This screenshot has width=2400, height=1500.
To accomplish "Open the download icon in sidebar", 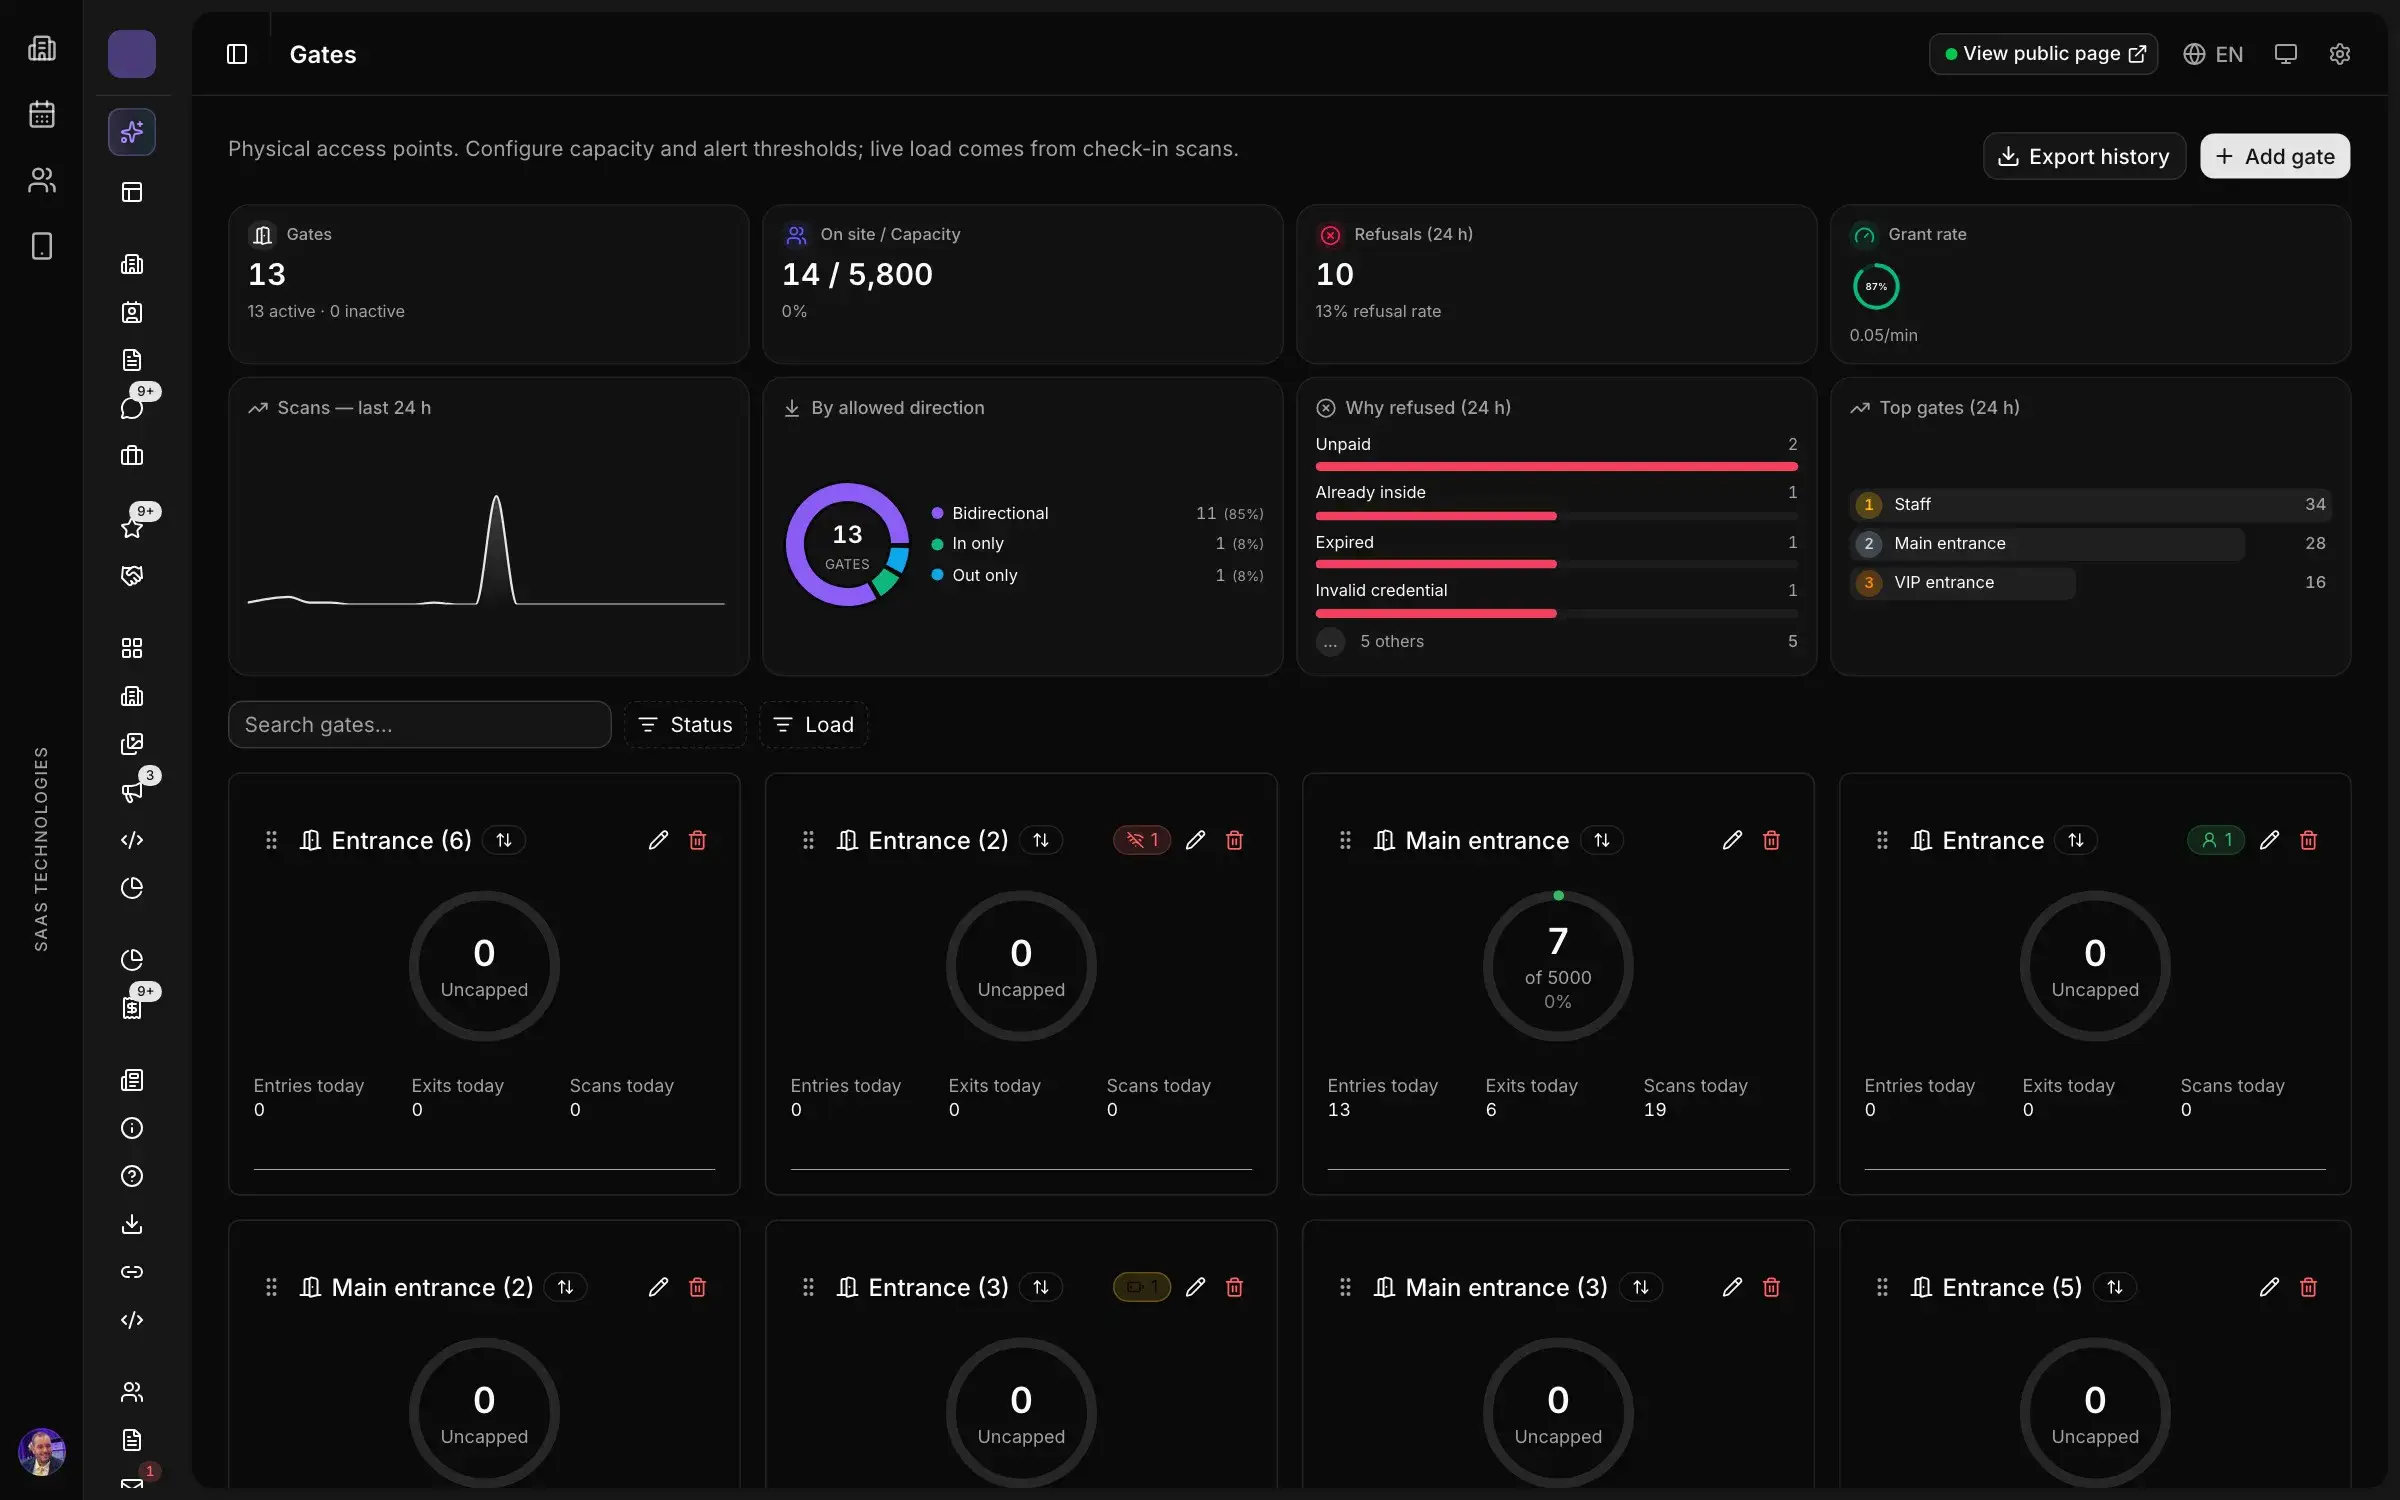I will coord(132,1224).
